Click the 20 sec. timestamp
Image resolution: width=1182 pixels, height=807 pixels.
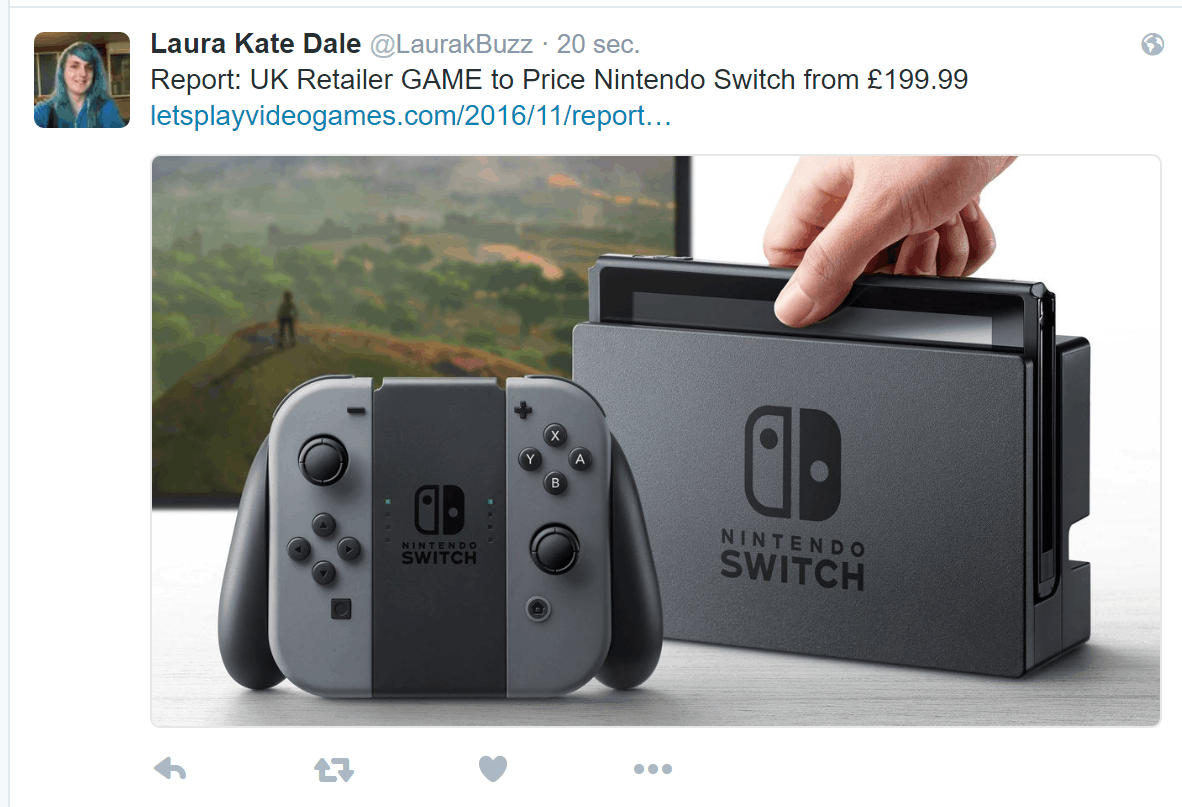click(x=598, y=44)
